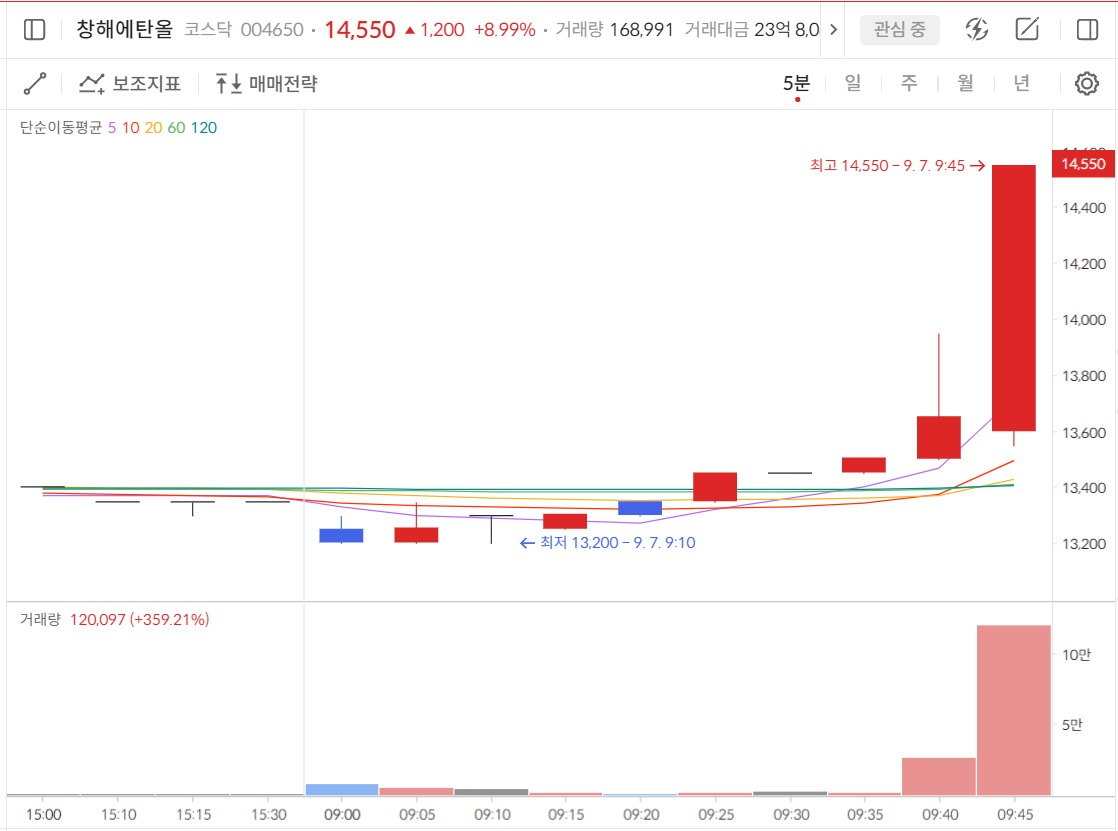Open the note edit pencil icon
Image resolution: width=1118 pixels, height=831 pixels.
point(1027,29)
